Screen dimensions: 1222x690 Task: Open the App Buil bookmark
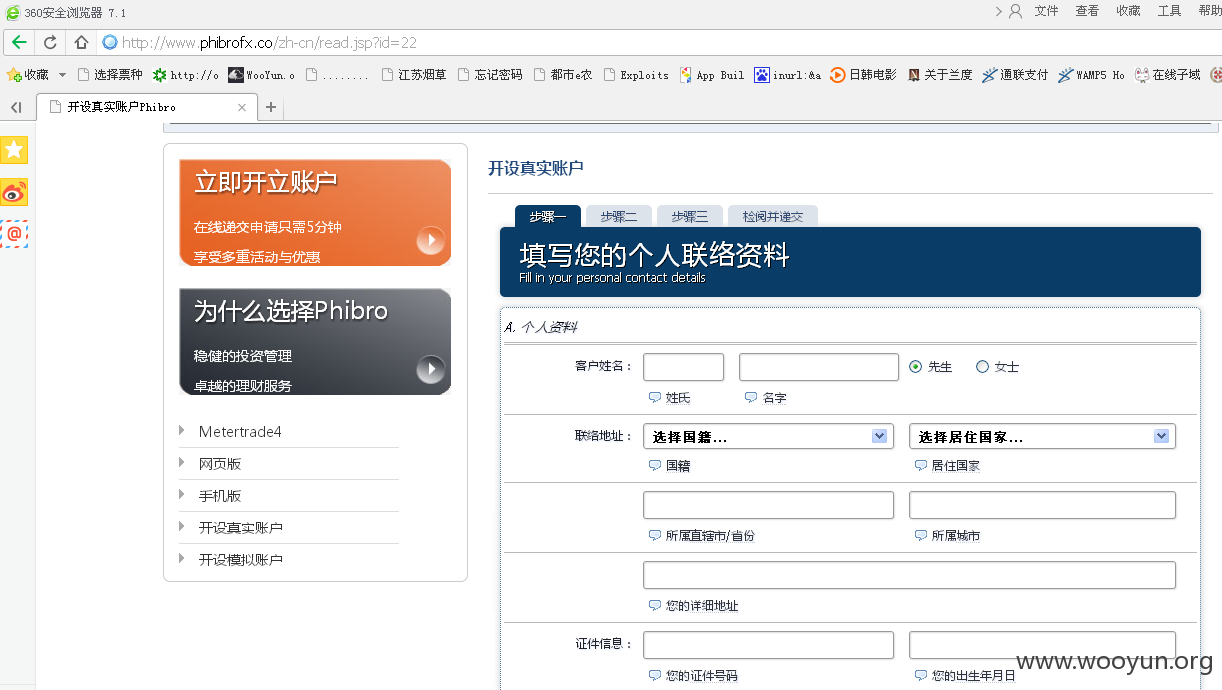712,75
